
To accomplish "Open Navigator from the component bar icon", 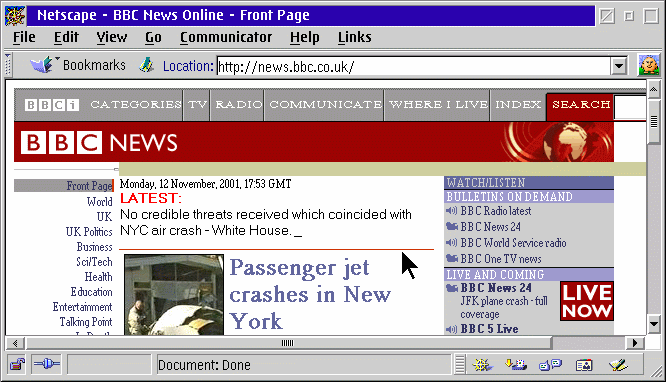I will 483,365.
